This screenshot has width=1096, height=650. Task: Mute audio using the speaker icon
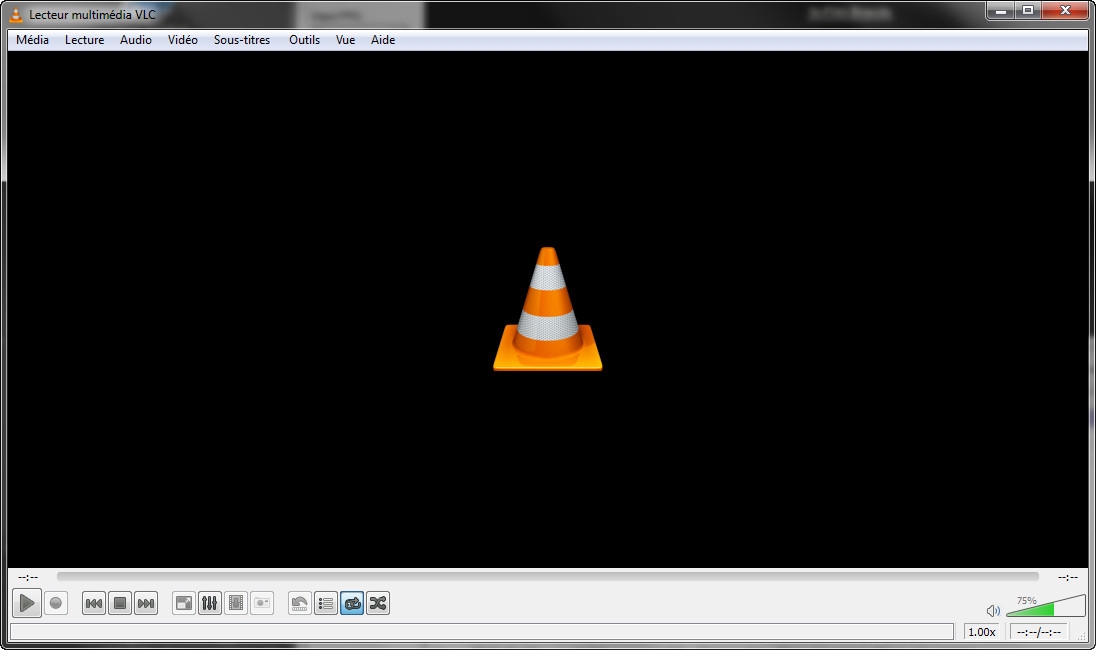coord(993,611)
